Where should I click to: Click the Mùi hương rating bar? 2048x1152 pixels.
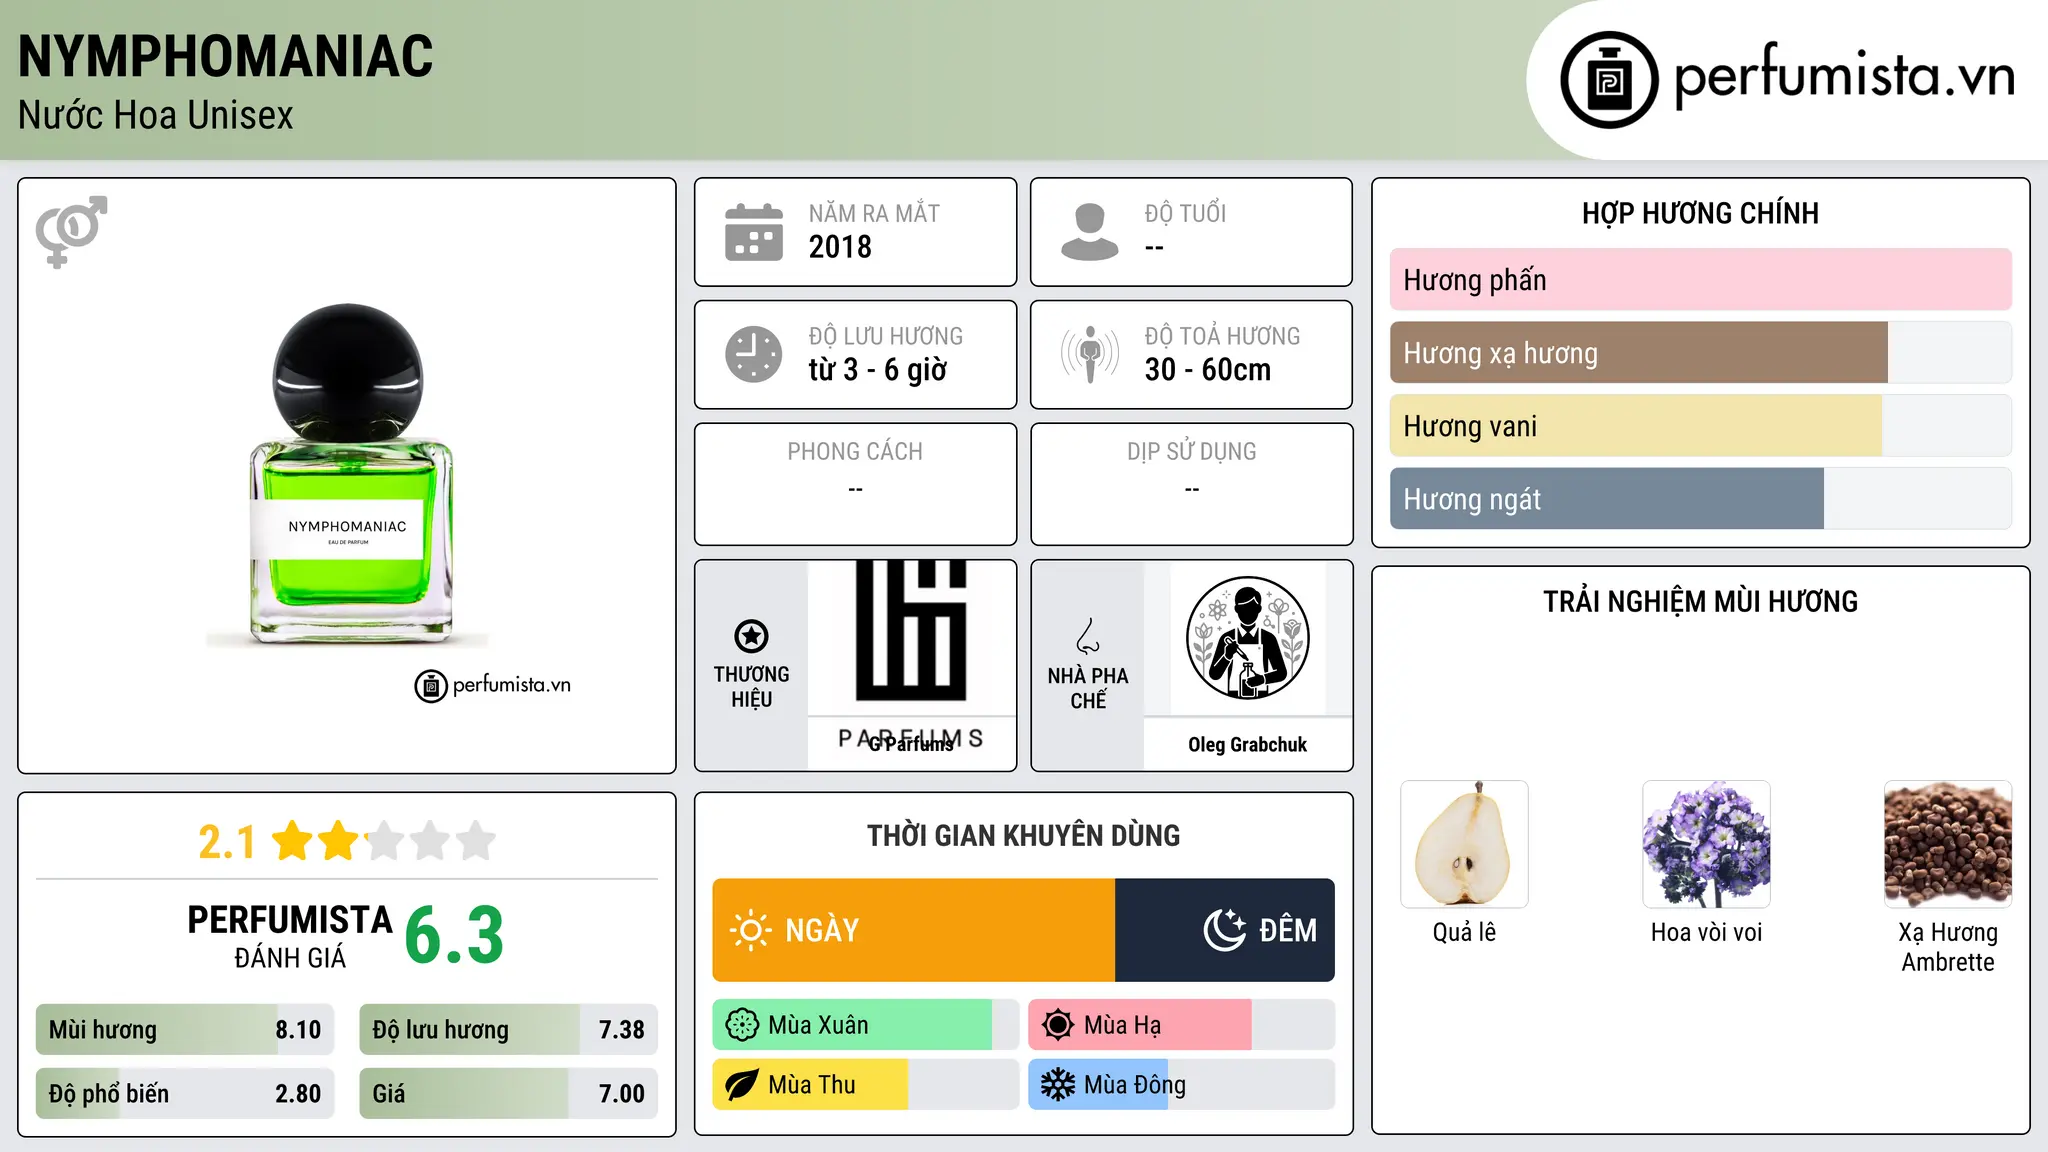tap(185, 1030)
